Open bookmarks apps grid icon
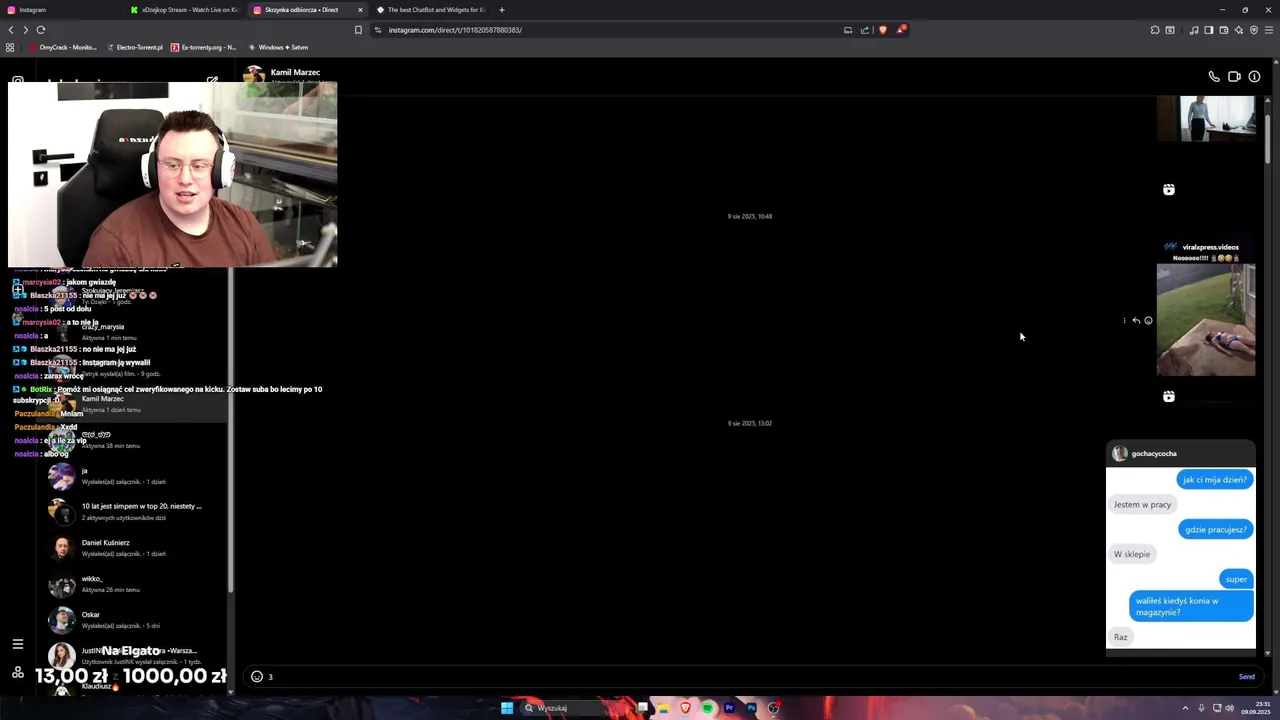The width and height of the screenshot is (1280, 720). point(10,47)
